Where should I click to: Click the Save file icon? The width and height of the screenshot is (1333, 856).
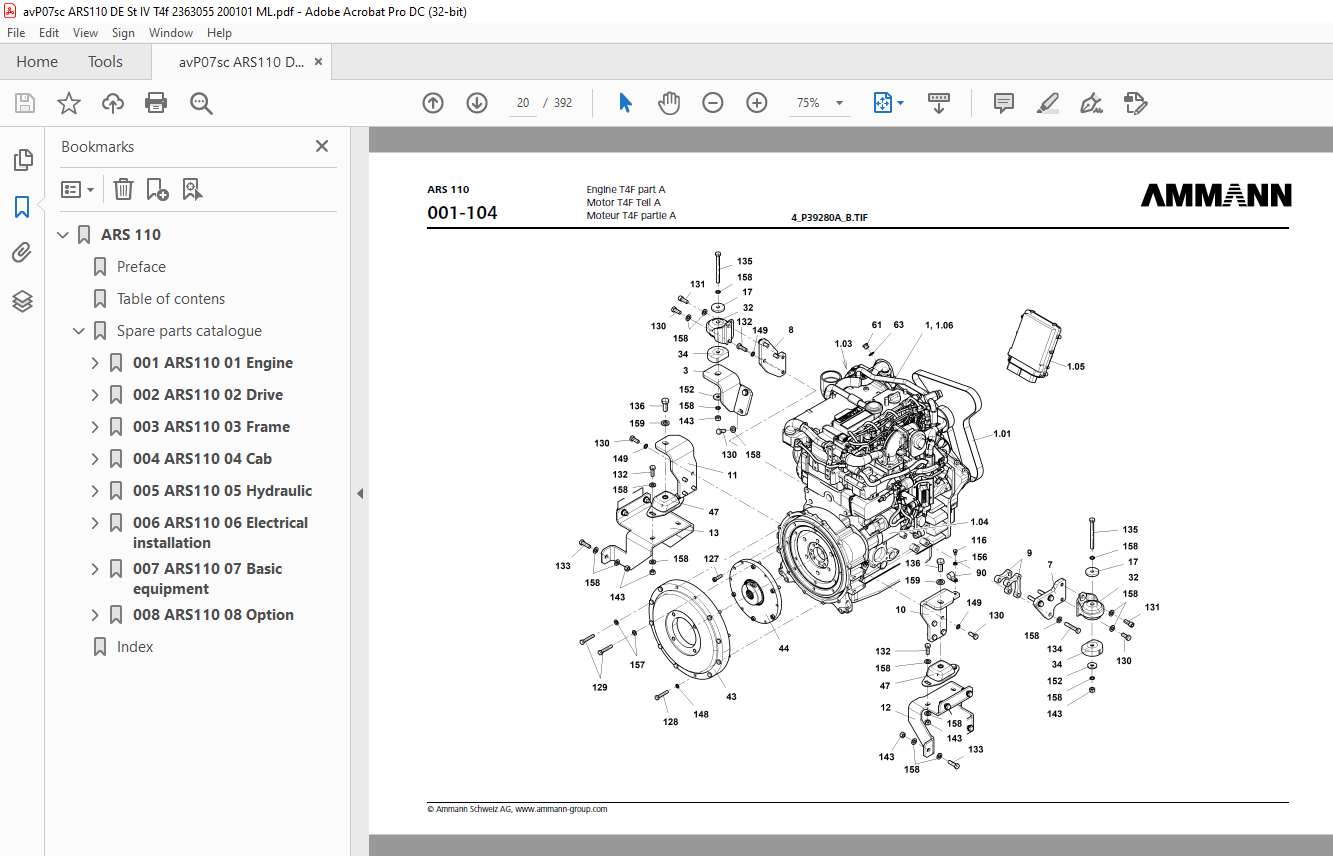click(x=25, y=103)
